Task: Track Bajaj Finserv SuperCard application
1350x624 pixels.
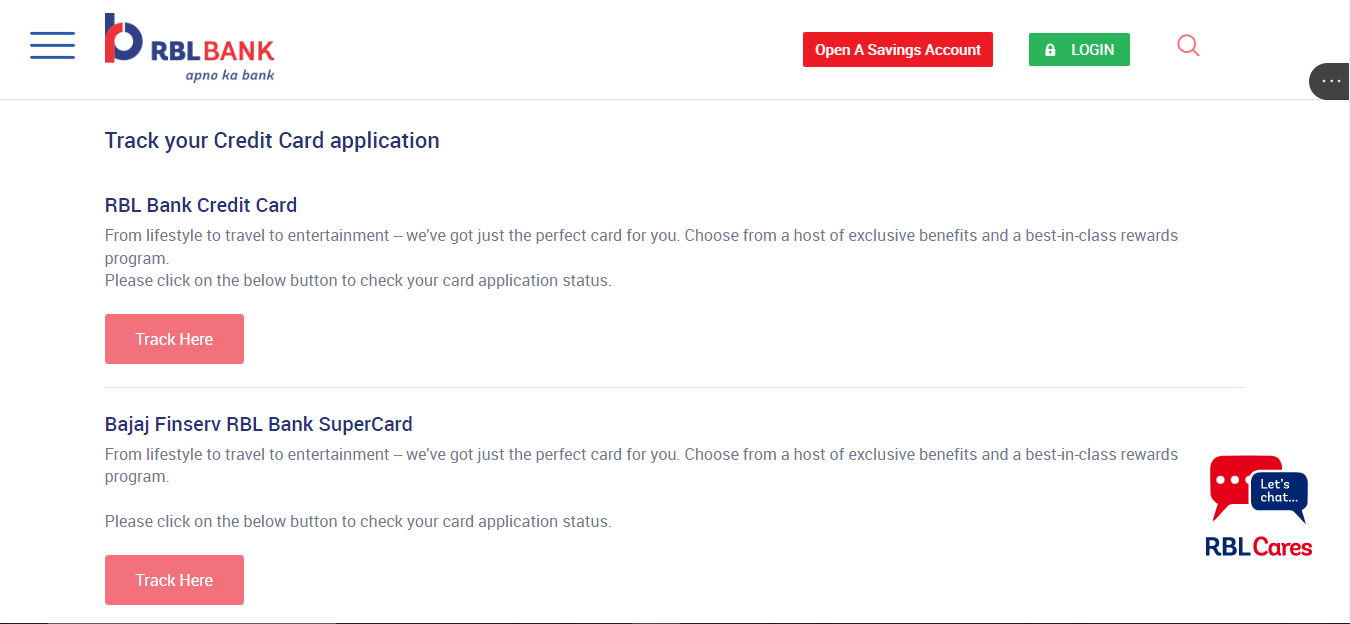Action: coord(174,580)
